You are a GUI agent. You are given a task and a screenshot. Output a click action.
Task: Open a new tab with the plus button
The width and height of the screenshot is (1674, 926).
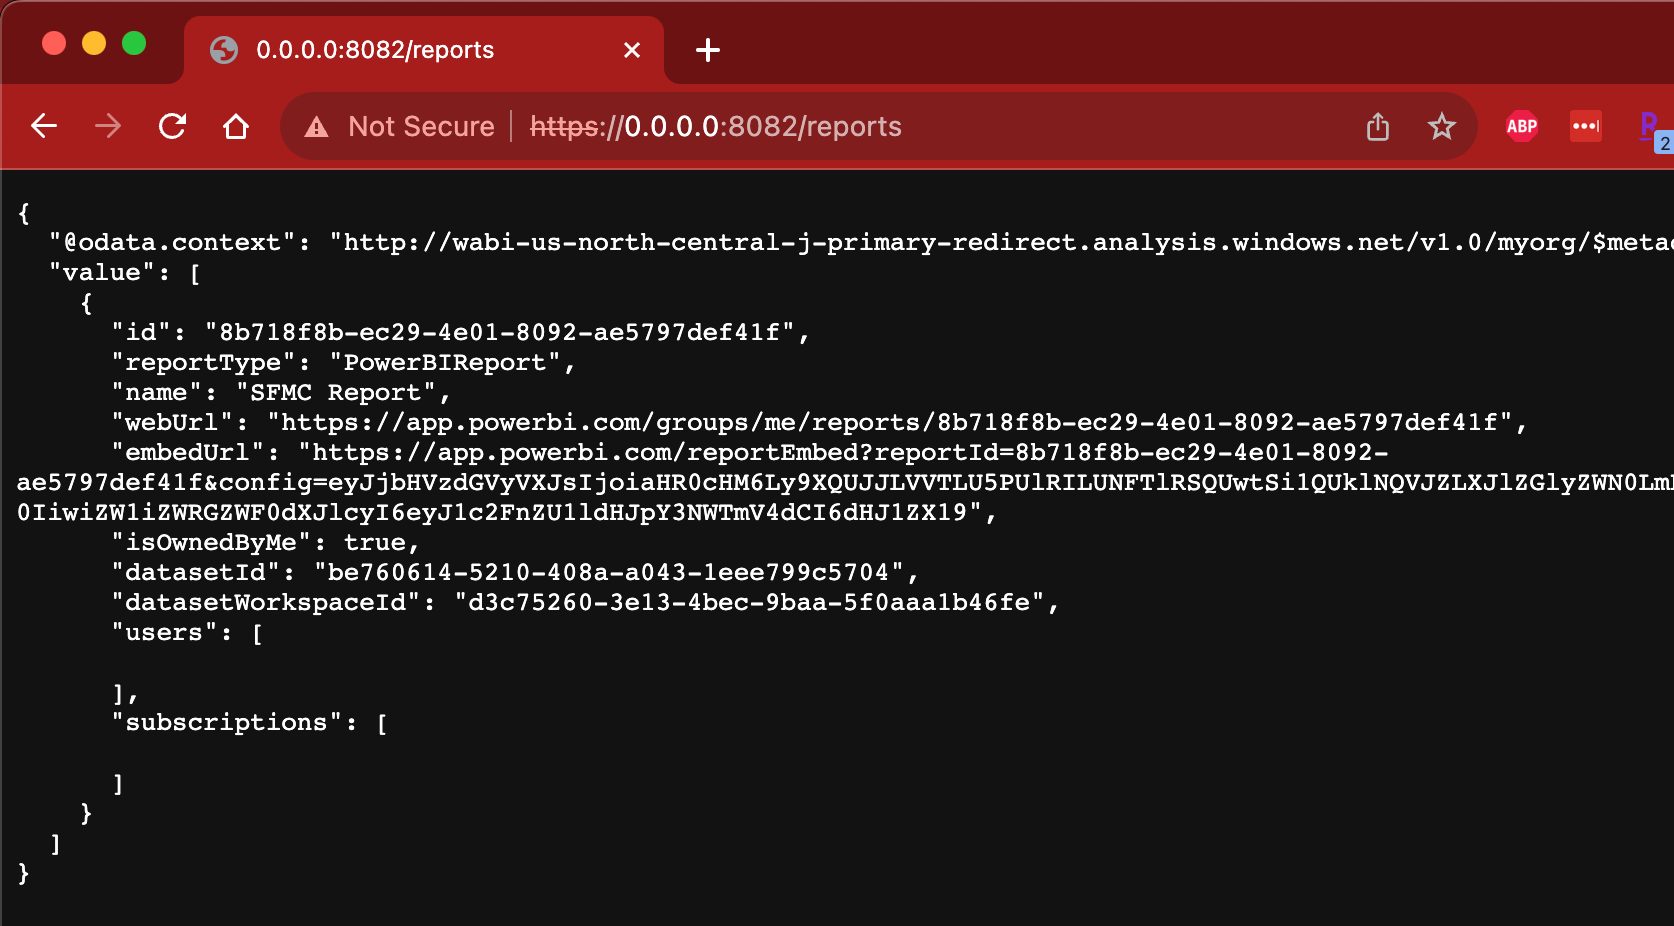click(708, 50)
